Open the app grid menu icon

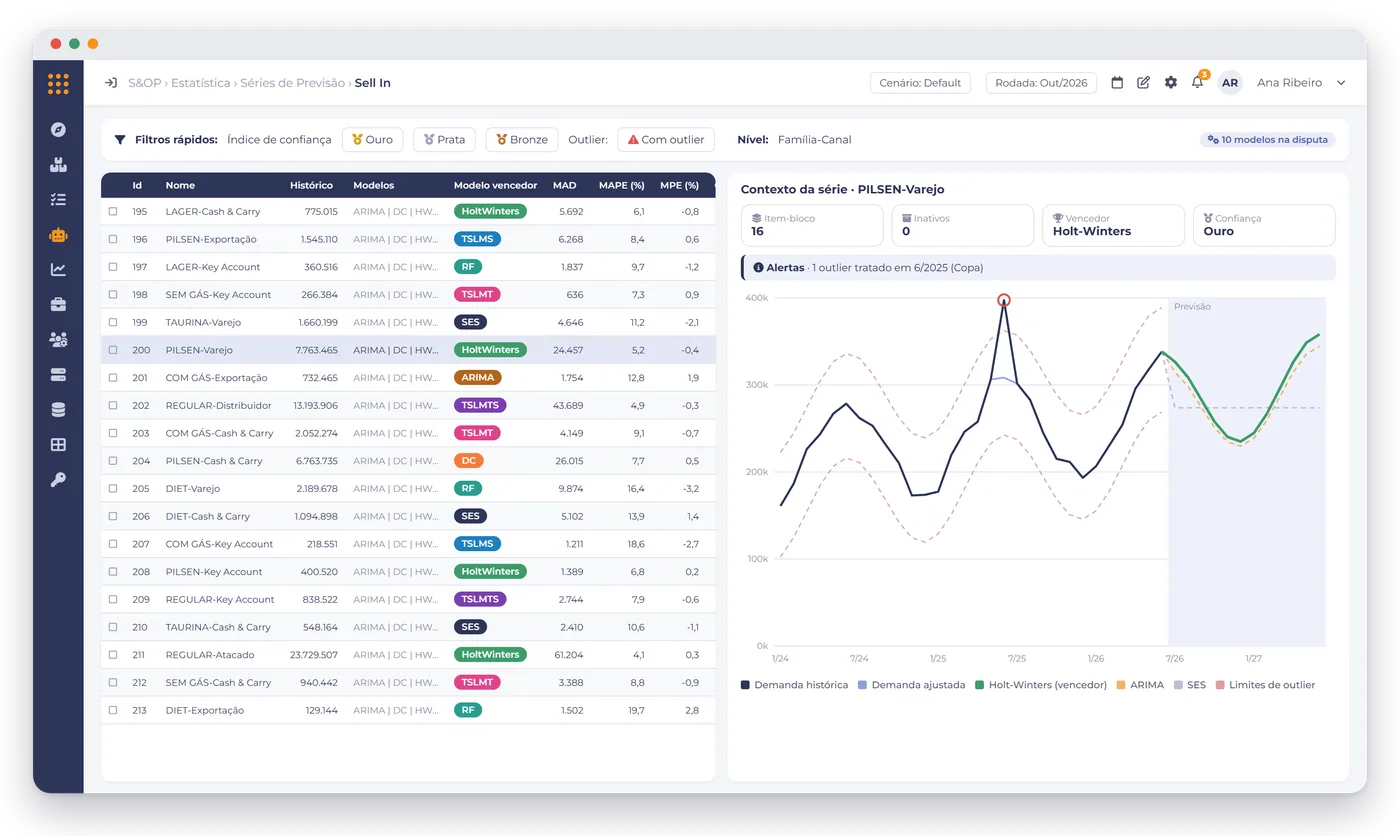click(x=58, y=84)
